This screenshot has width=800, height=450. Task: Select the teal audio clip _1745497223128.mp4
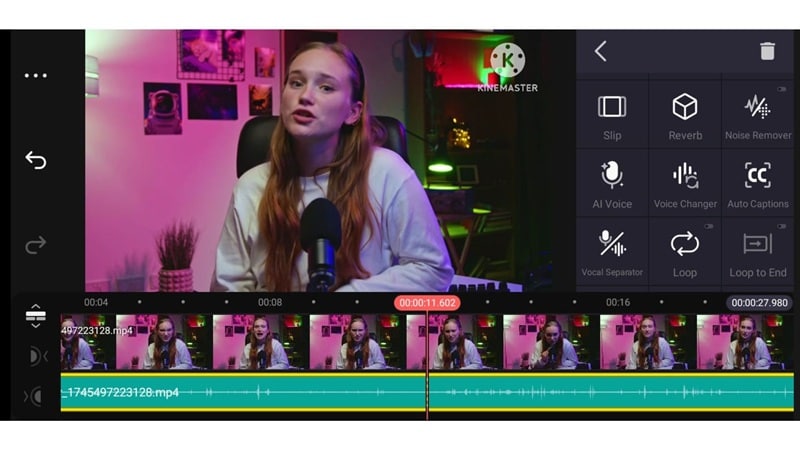[x=427, y=392]
